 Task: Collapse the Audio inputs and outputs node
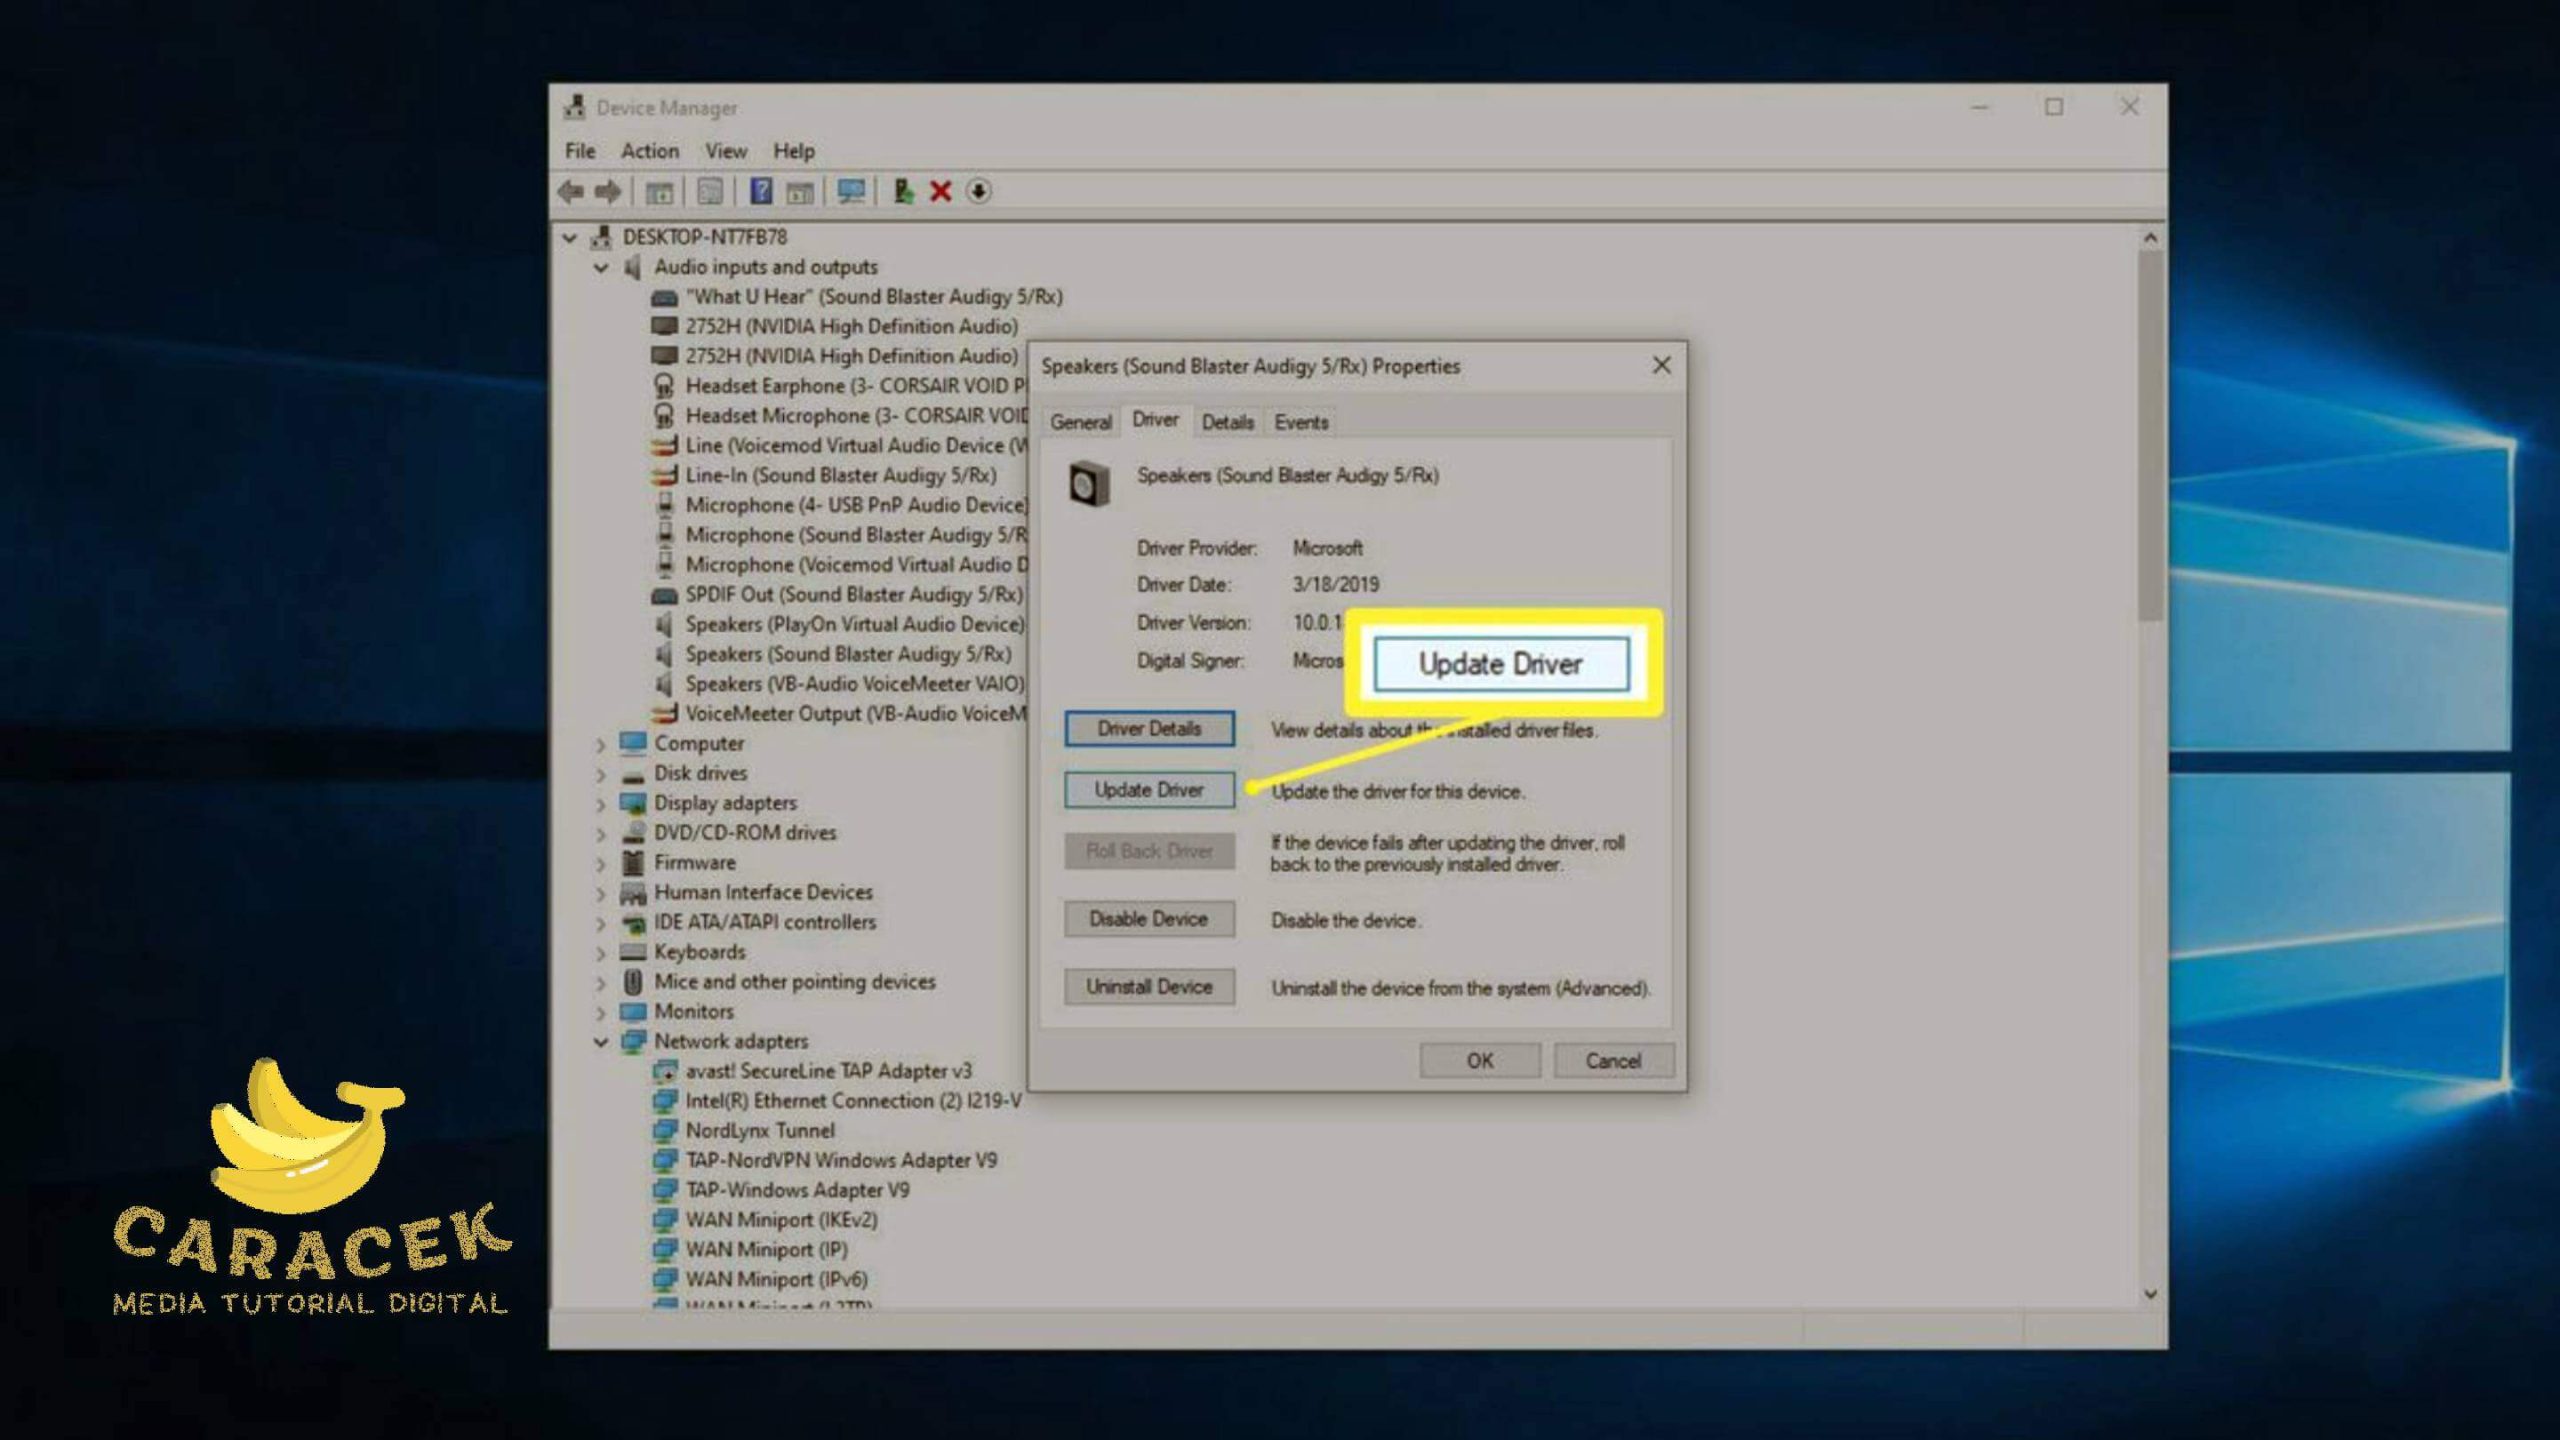click(601, 268)
